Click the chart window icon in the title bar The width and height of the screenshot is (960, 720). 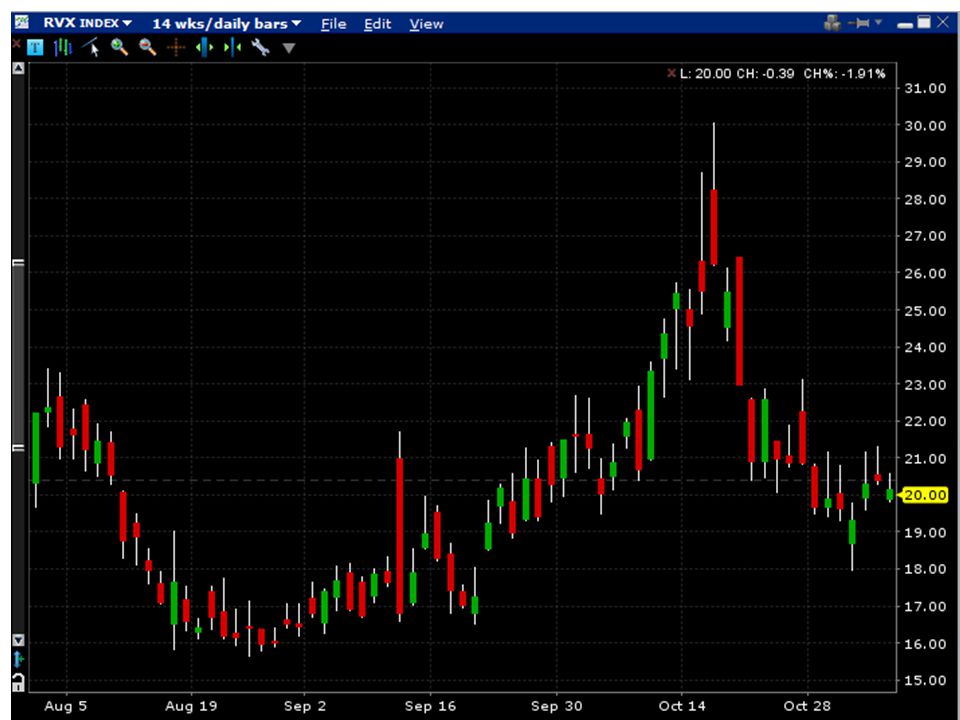[x=21, y=23]
